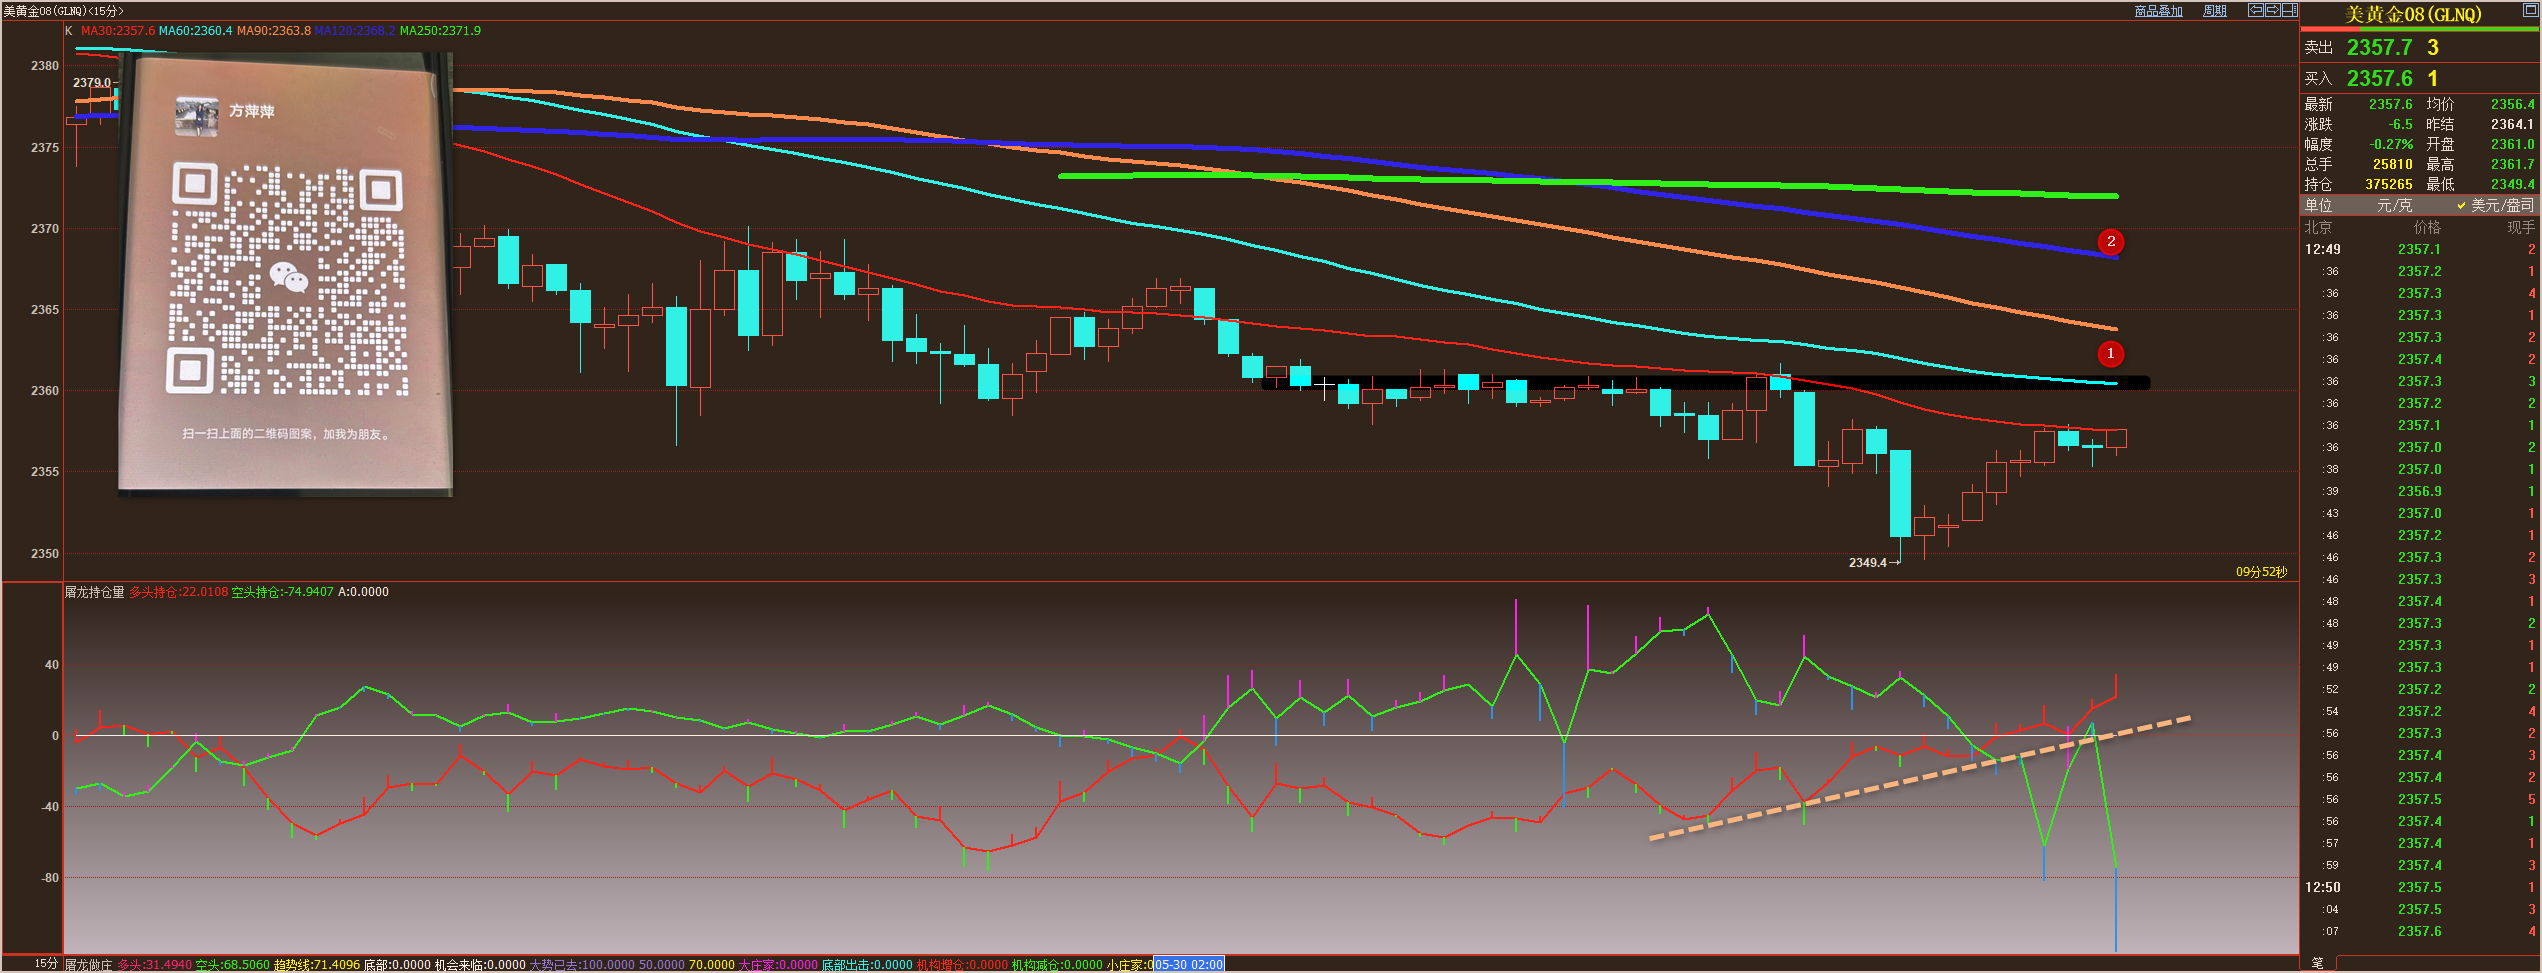Image resolution: width=2542 pixels, height=973 pixels.
Task: Click the red-green buy/sell ratio bar
Action: click(2420, 30)
